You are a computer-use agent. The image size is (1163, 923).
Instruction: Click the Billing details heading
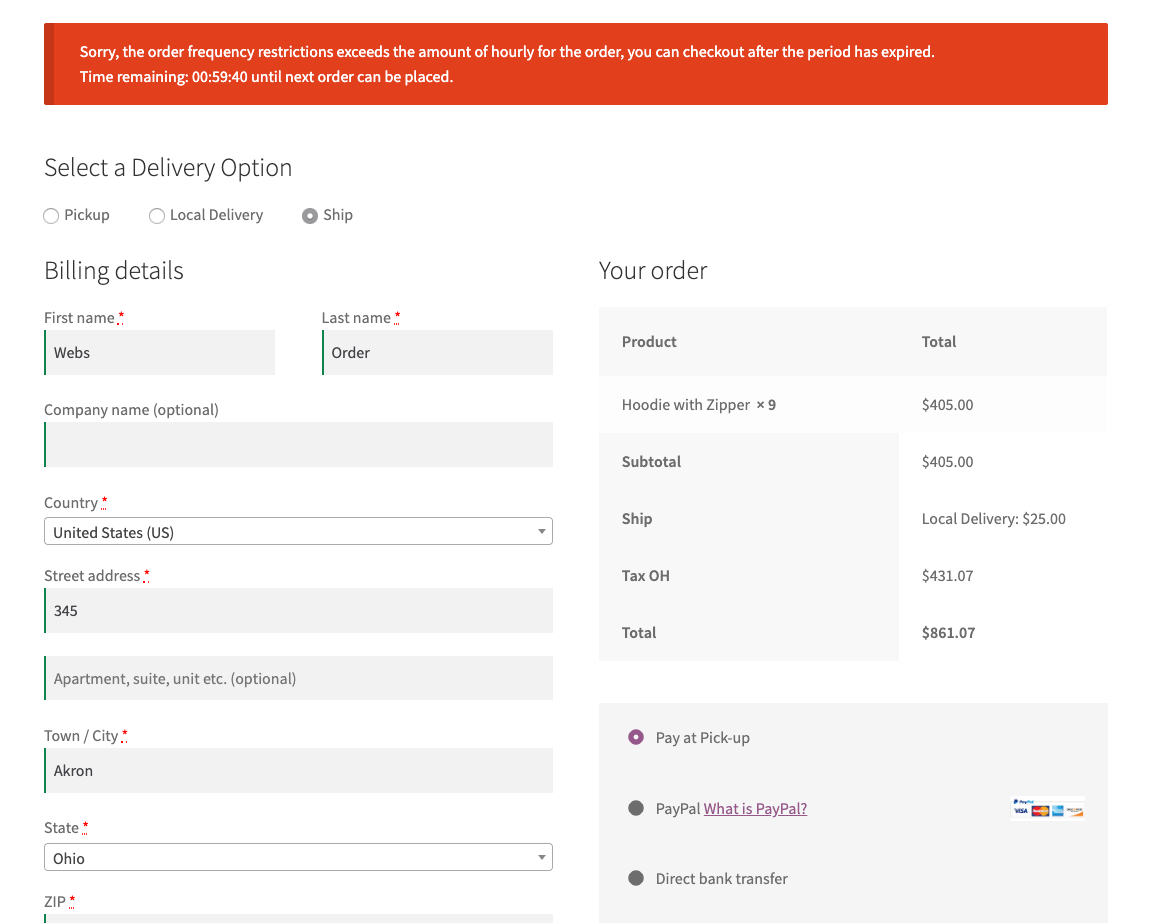[113, 271]
